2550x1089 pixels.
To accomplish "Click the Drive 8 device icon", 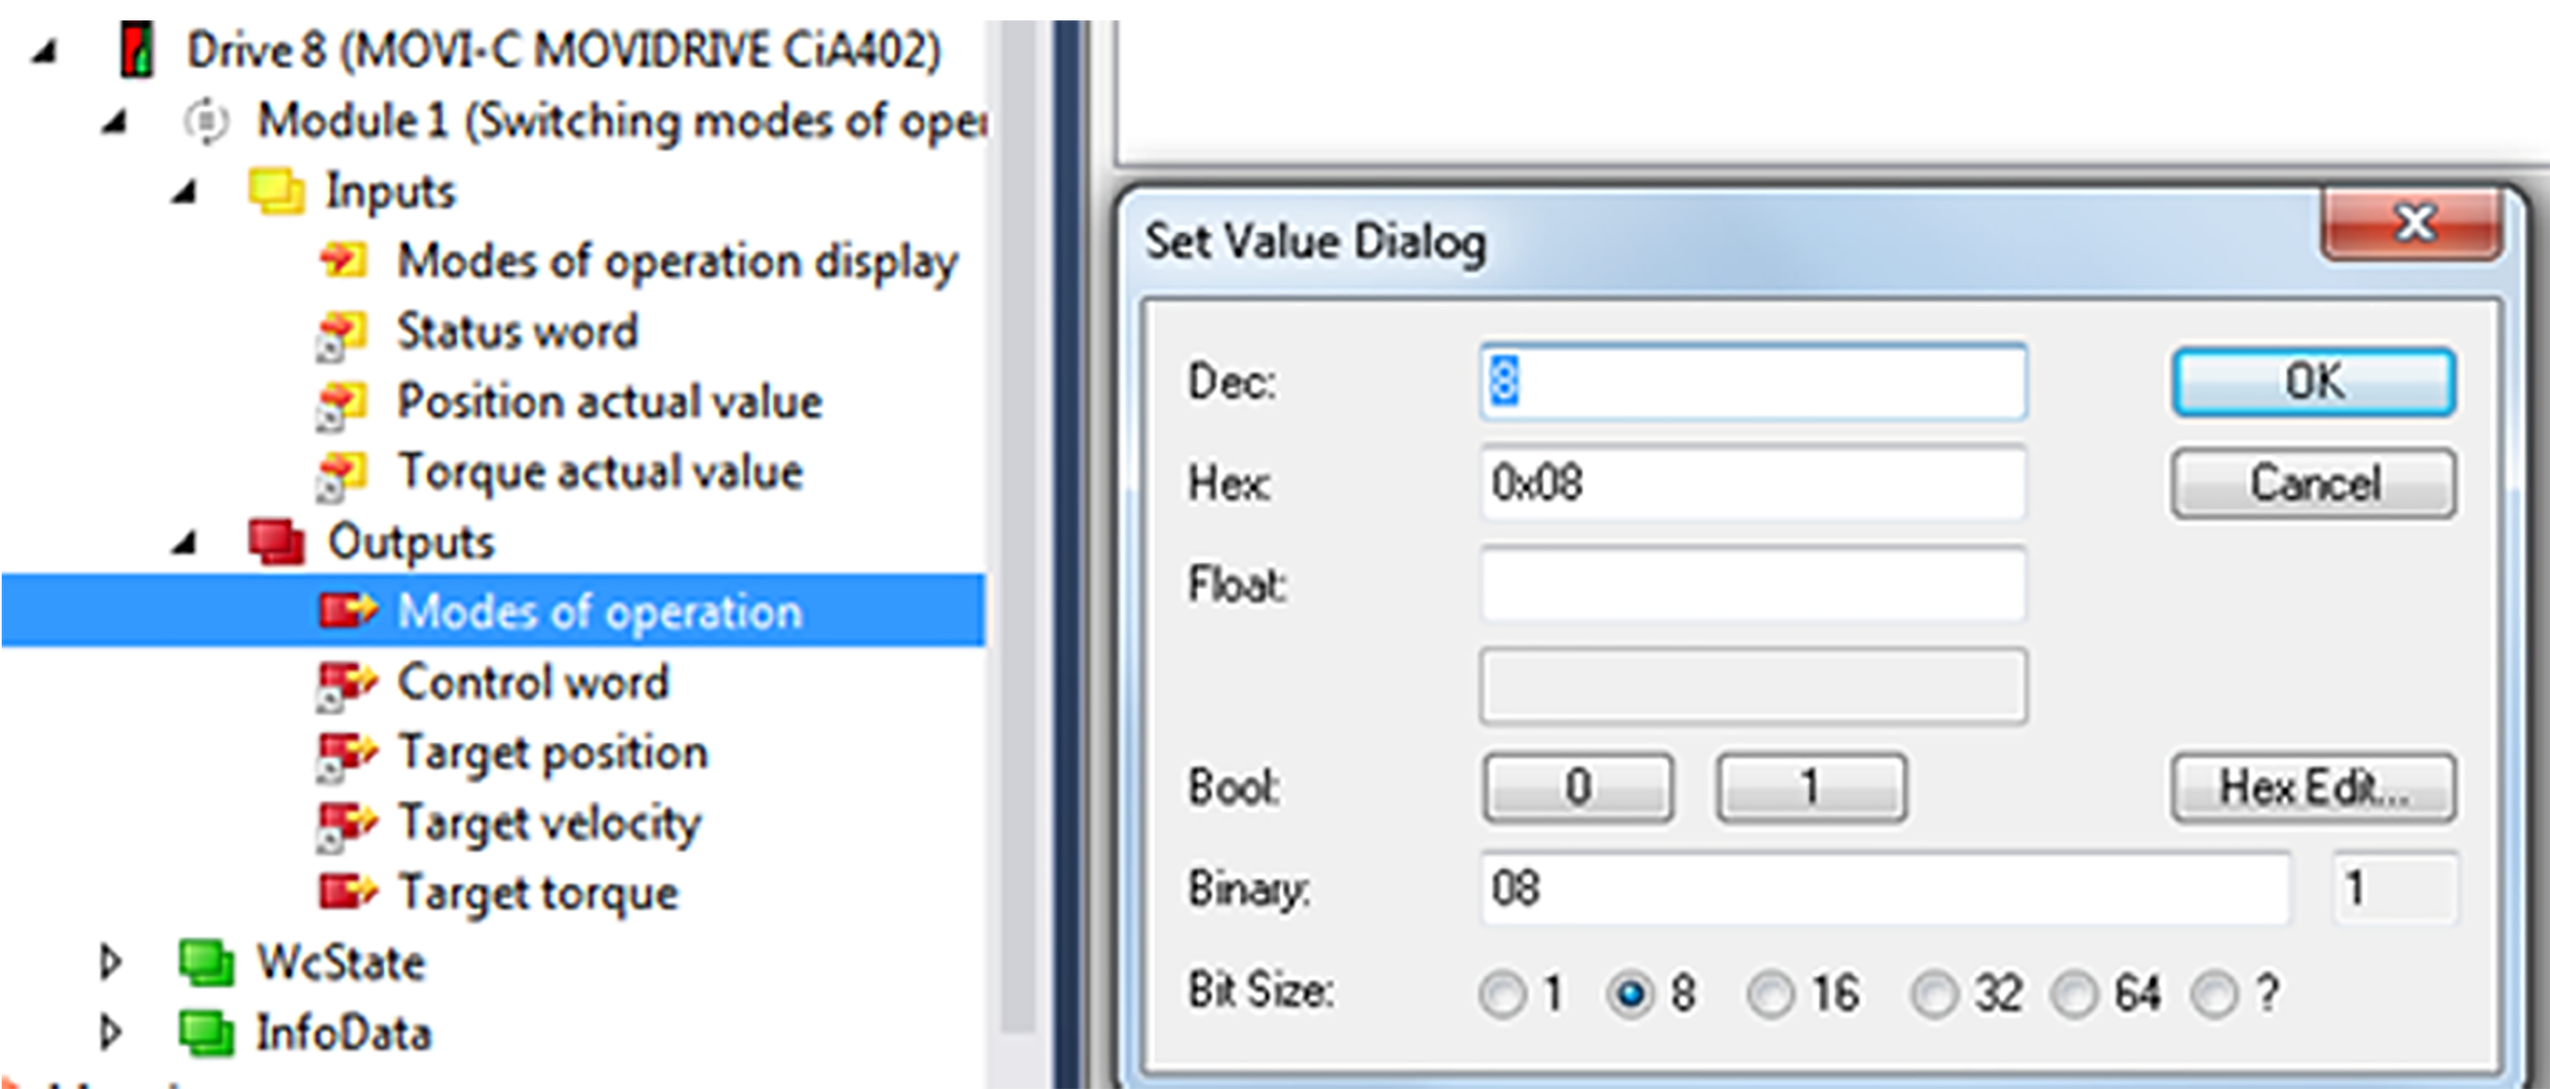I will (x=137, y=51).
